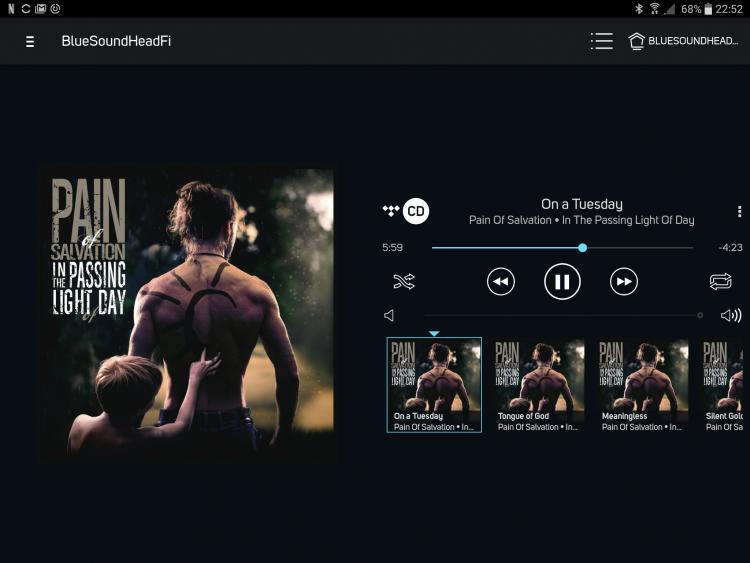The width and height of the screenshot is (750, 563).
Task: Toggle shuffle playback
Action: [x=404, y=281]
